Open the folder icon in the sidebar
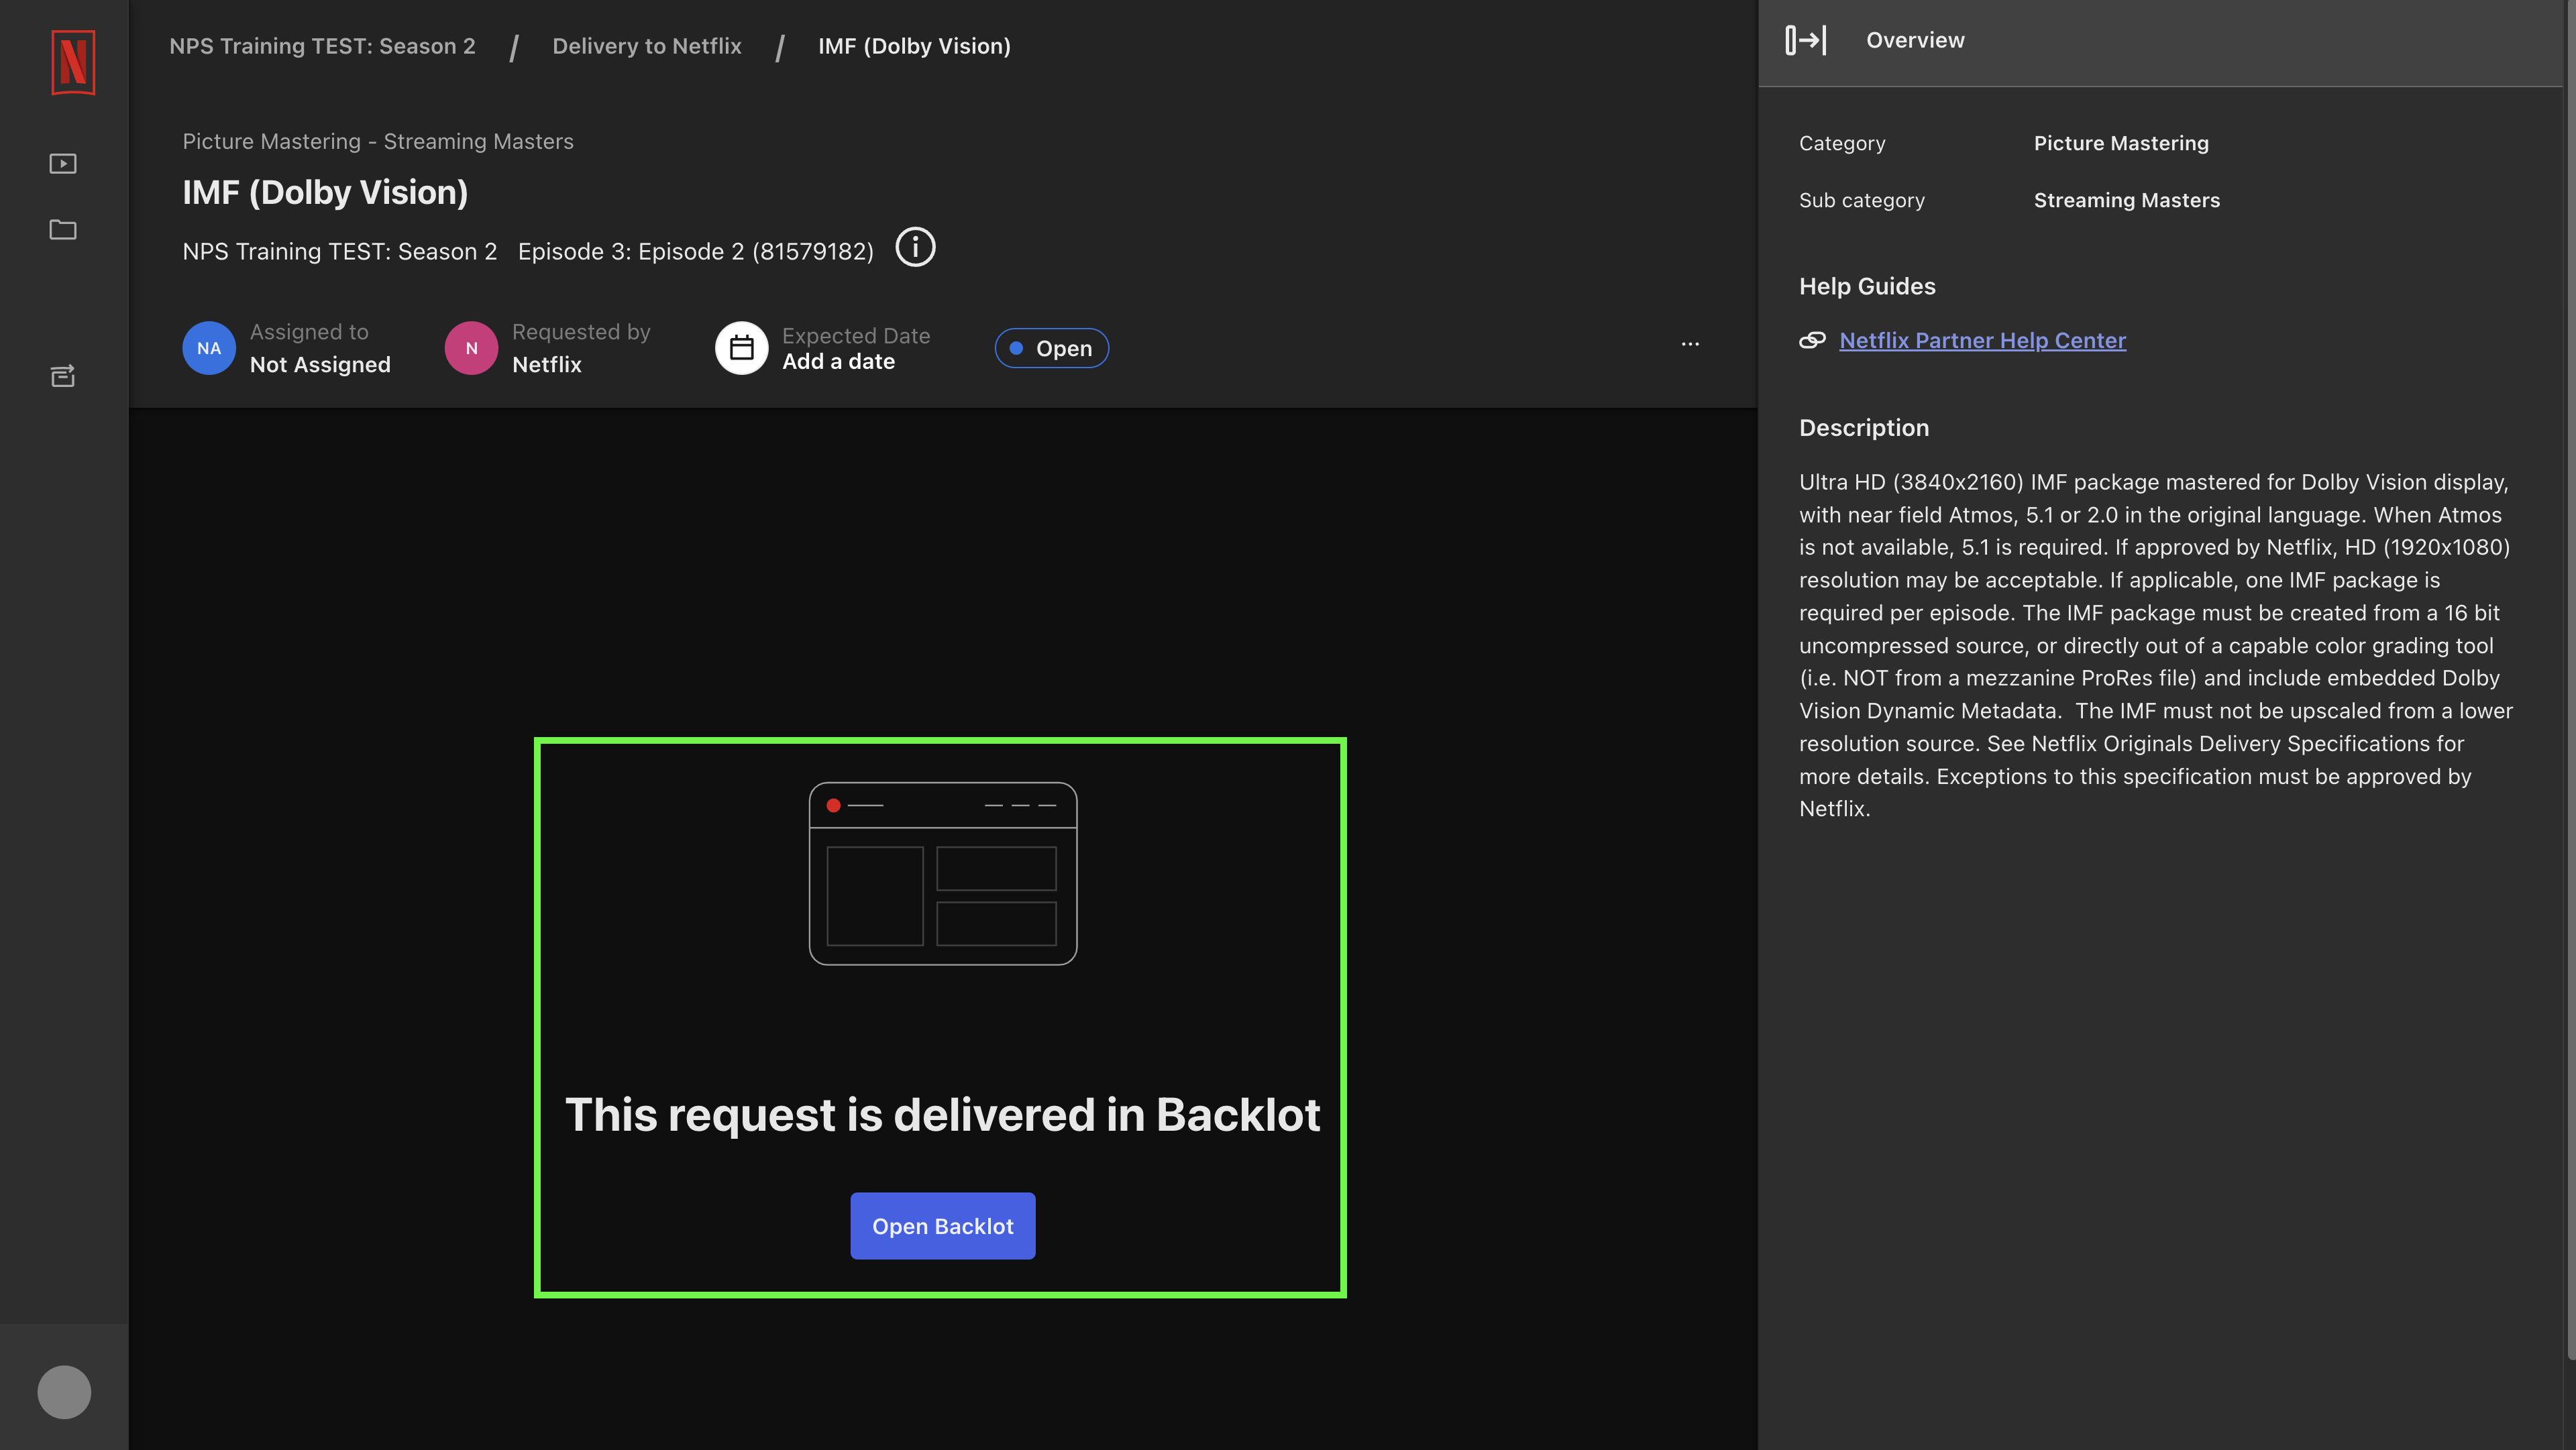 pyautogui.click(x=63, y=230)
